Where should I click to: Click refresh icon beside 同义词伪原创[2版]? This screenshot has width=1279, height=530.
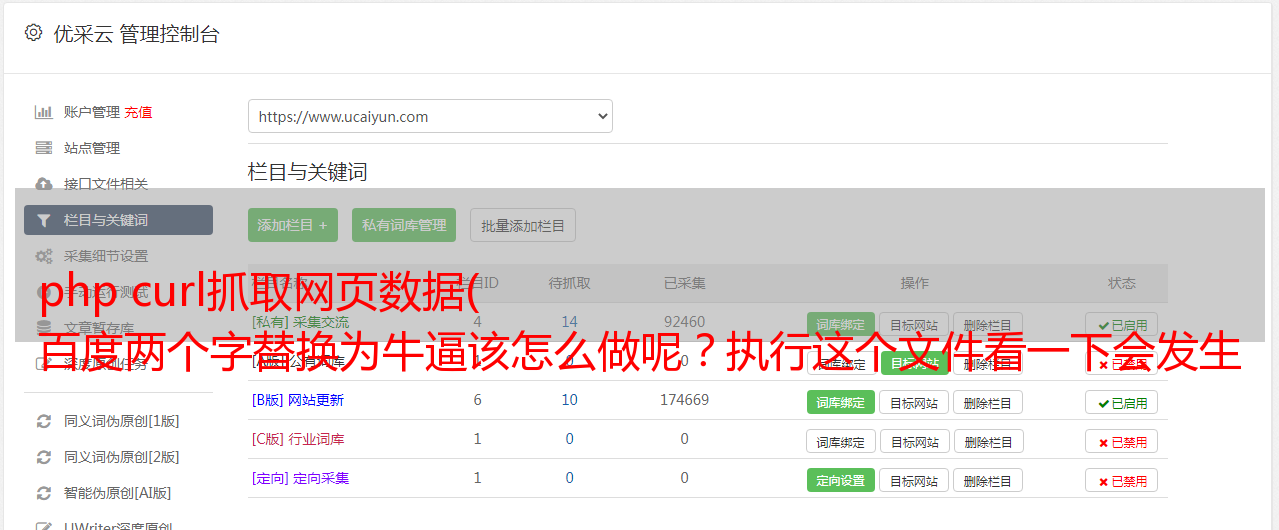coord(44,457)
